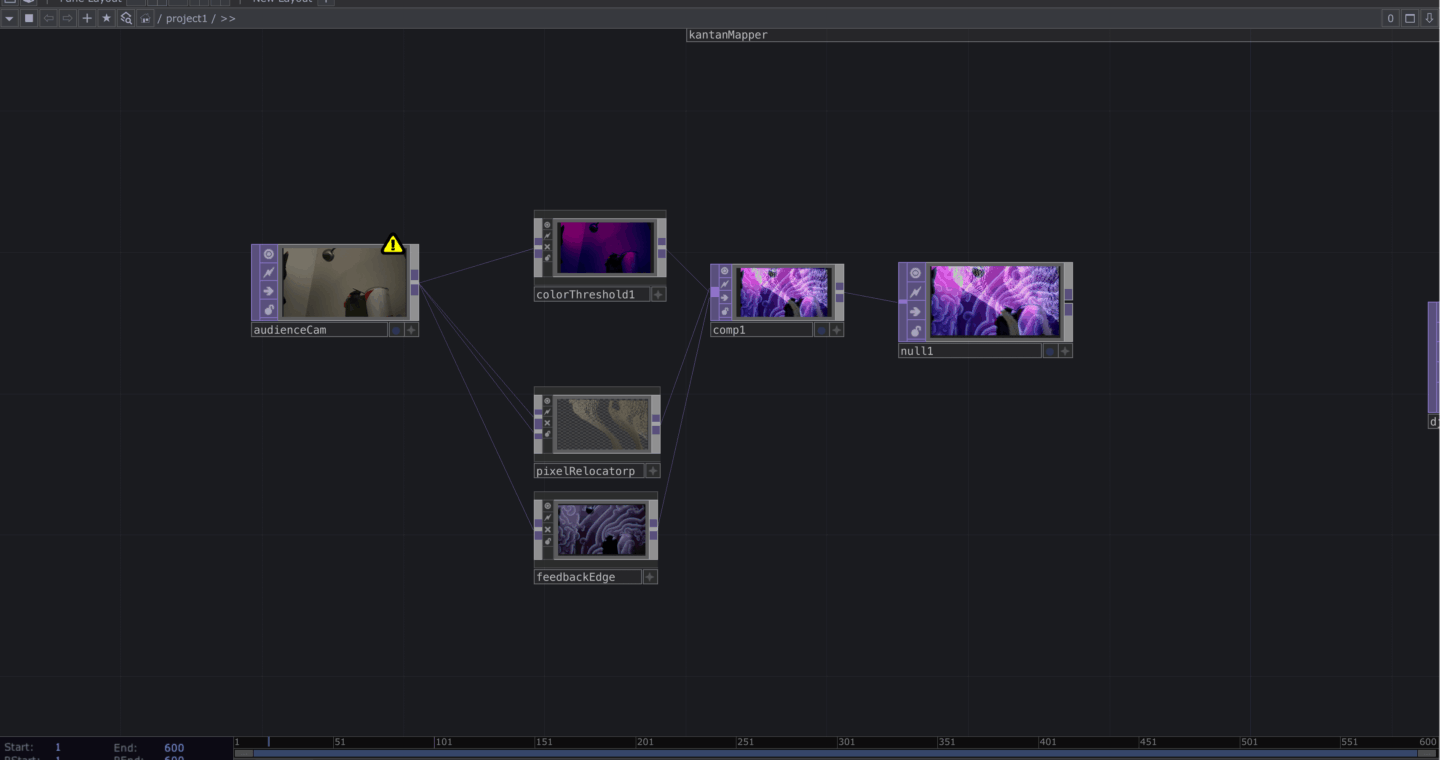Click the warning icon on audienceCam
The width and height of the screenshot is (1440, 760).
[x=393, y=244]
